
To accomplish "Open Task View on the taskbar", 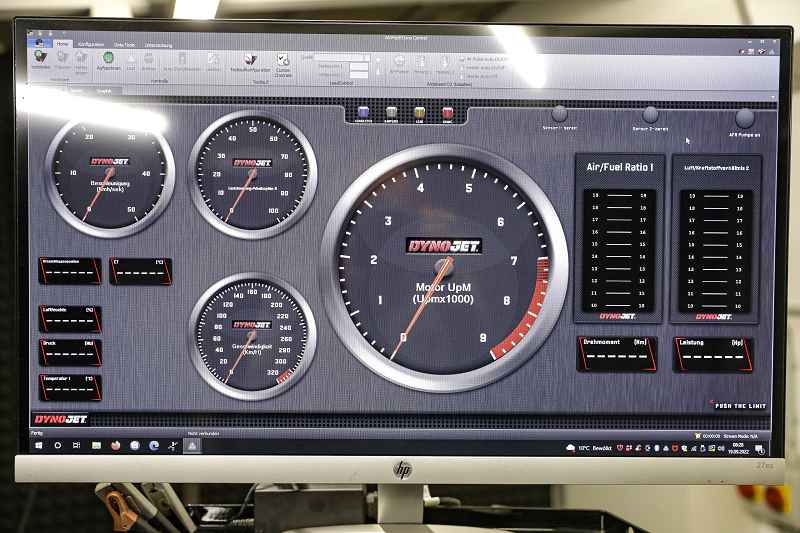I will click(x=77, y=445).
